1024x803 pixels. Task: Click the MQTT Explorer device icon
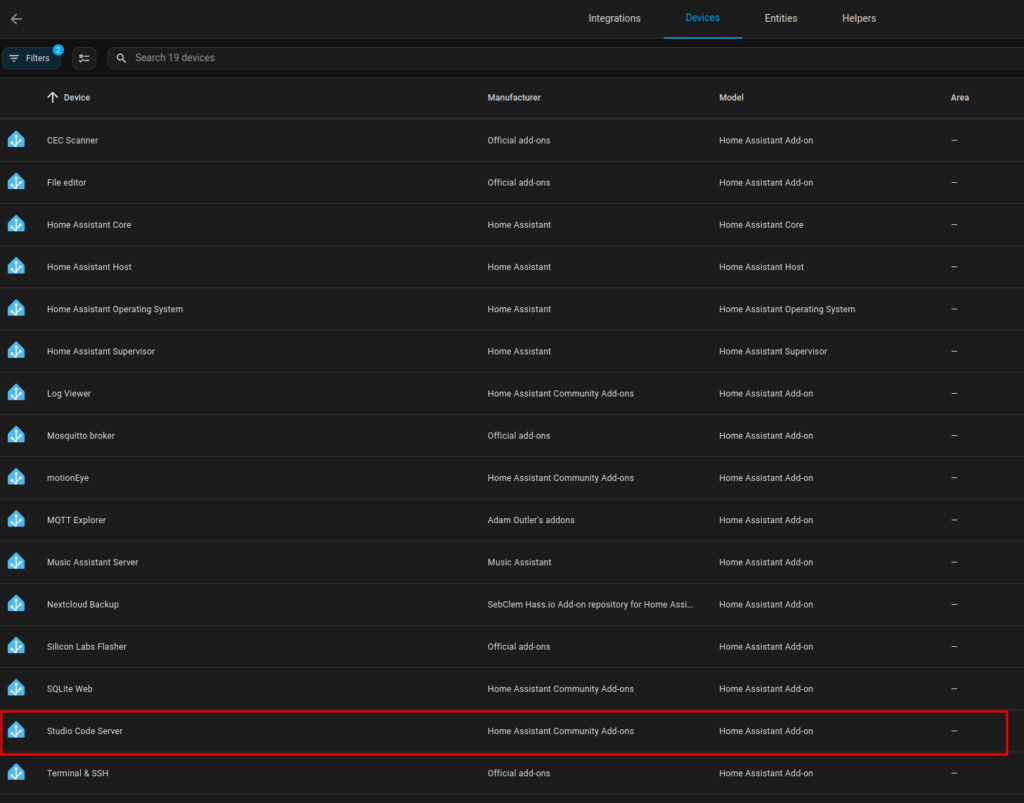coord(16,520)
